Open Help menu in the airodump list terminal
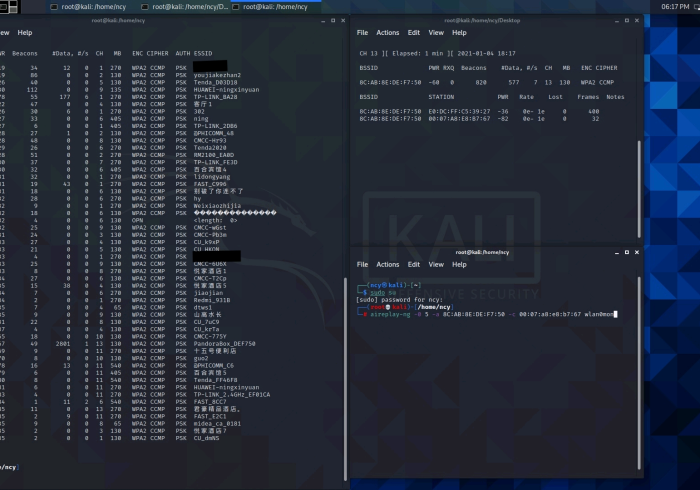This screenshot has height=490, width=700. (25, 32)
